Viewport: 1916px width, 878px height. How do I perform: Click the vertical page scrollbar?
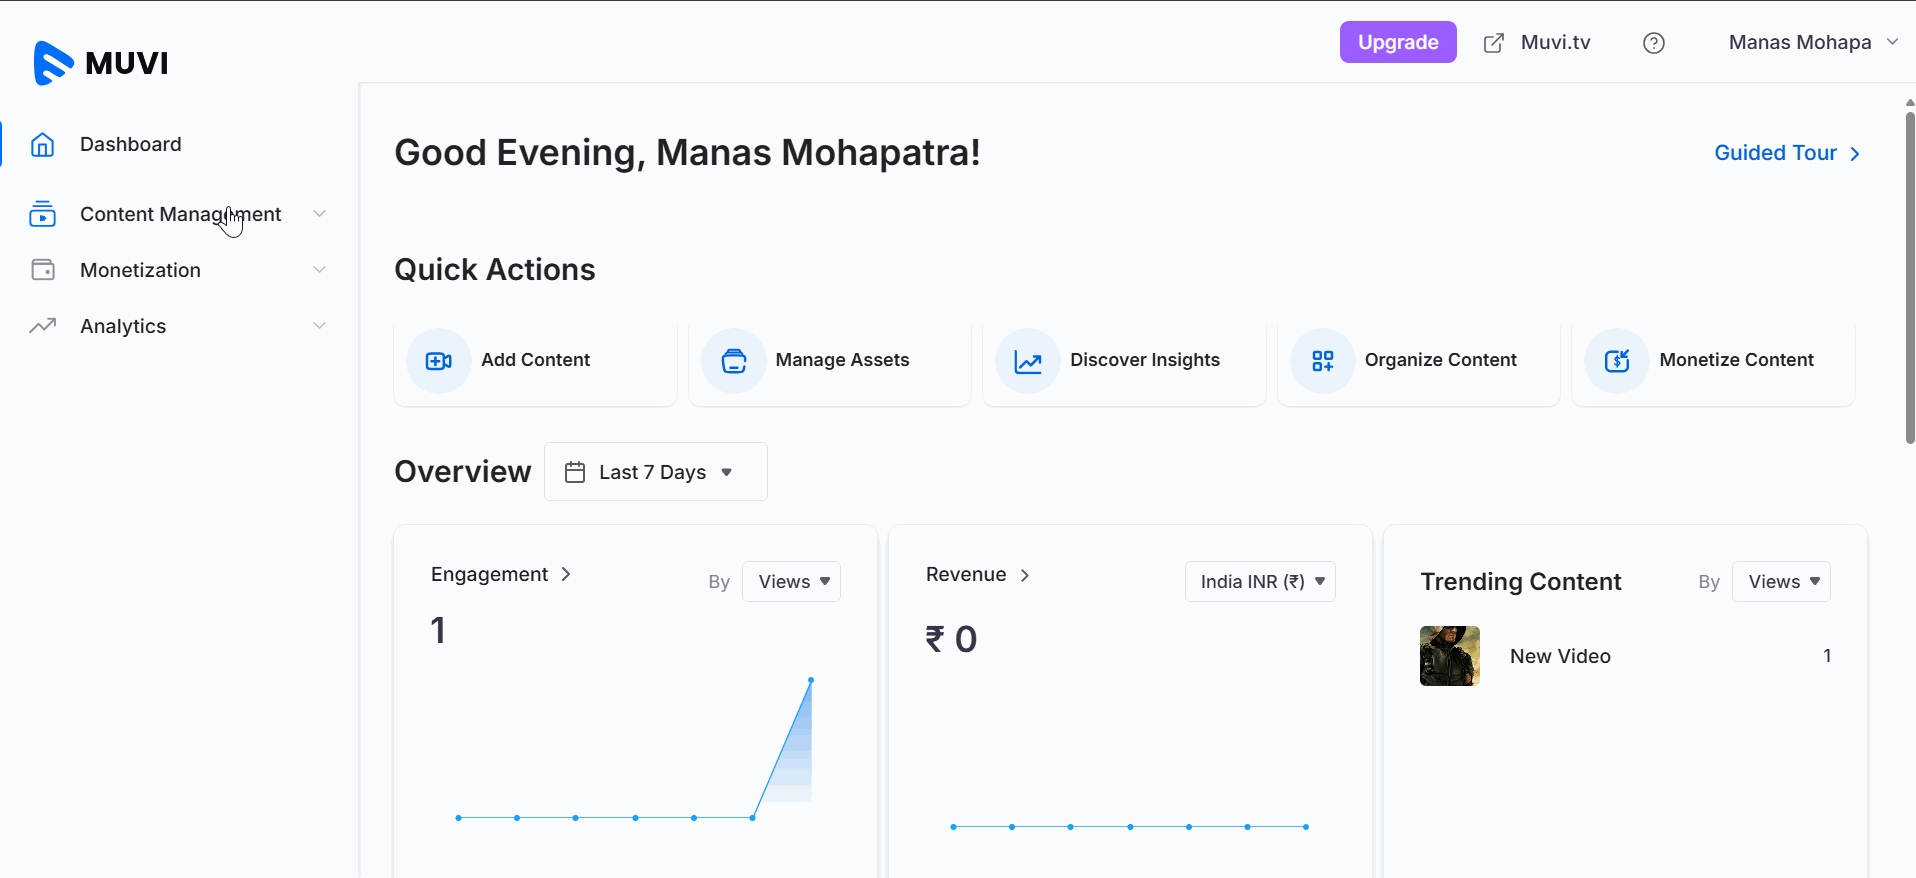pyautogui.click(x=1909, y=280)
